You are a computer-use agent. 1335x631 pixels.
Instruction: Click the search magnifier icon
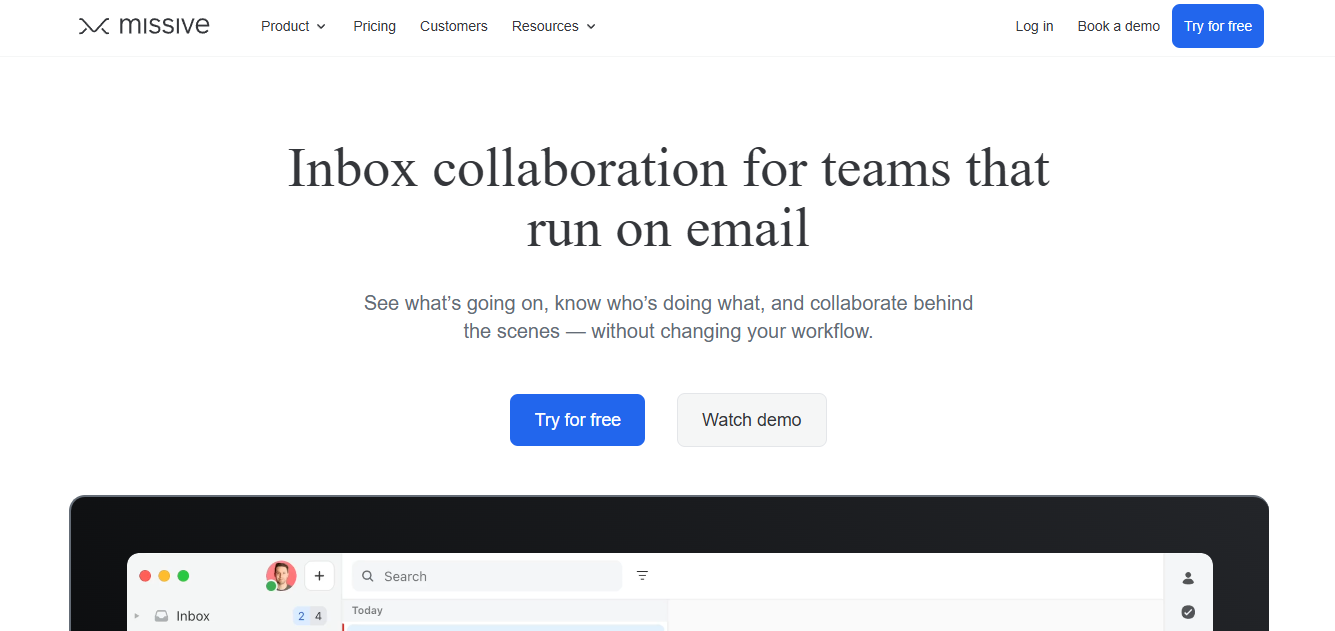[x=368, y=576]
